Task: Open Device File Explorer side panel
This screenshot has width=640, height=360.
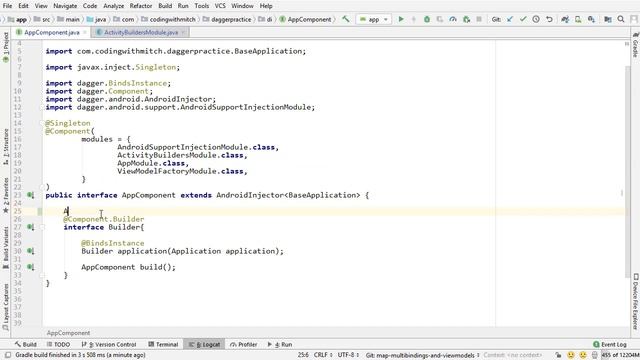Action: (635, 301)
